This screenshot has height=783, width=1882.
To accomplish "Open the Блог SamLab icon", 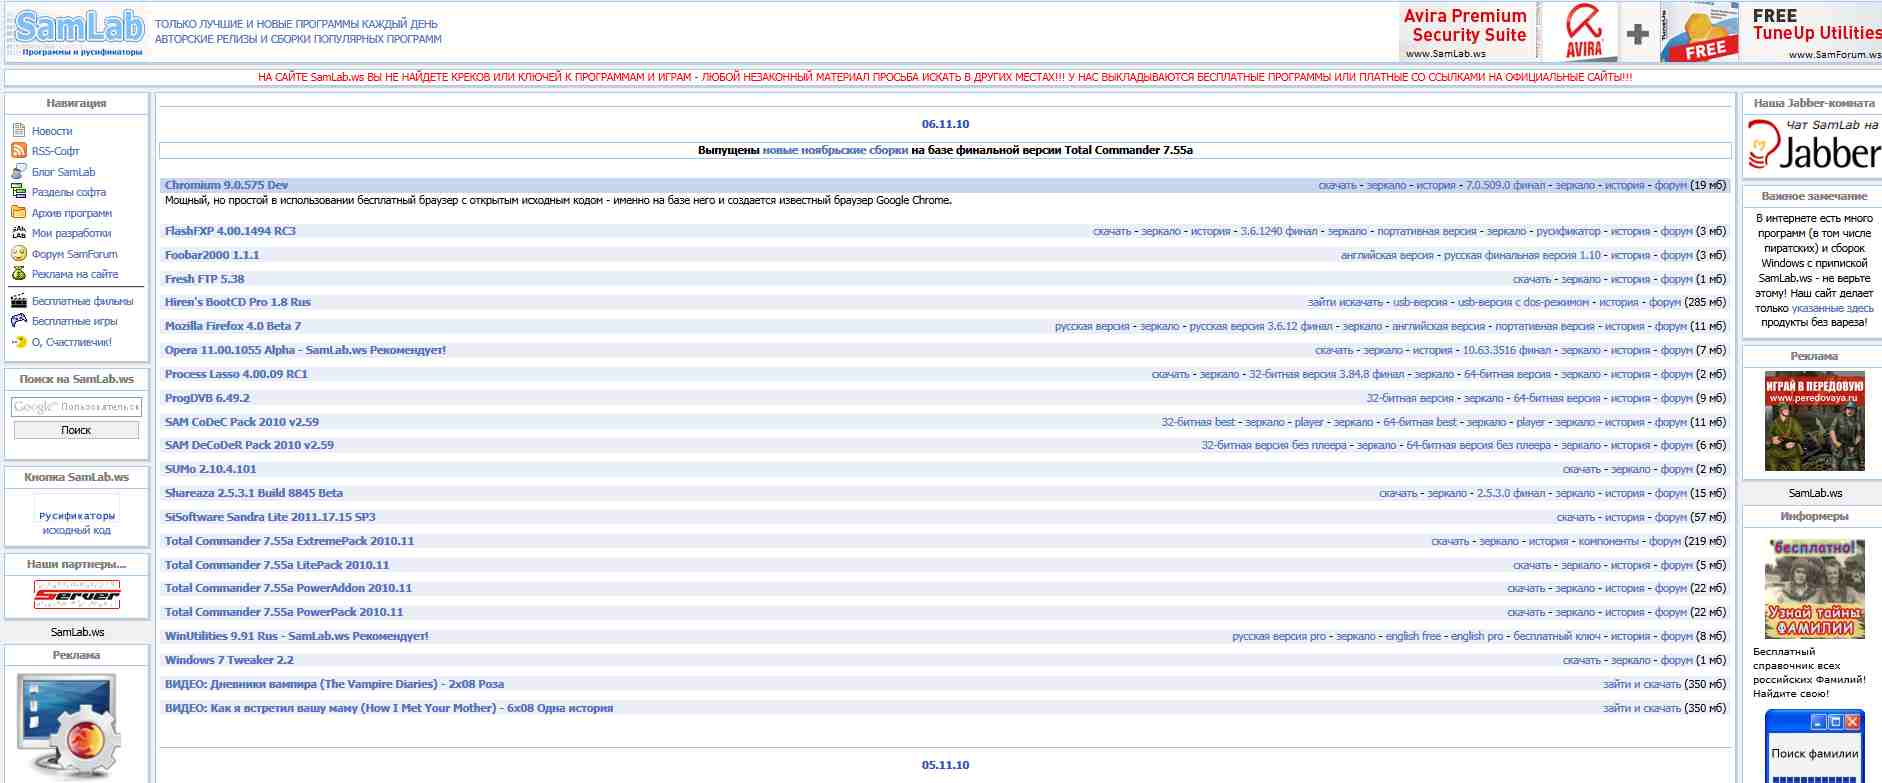I will (x=19, y=171).
